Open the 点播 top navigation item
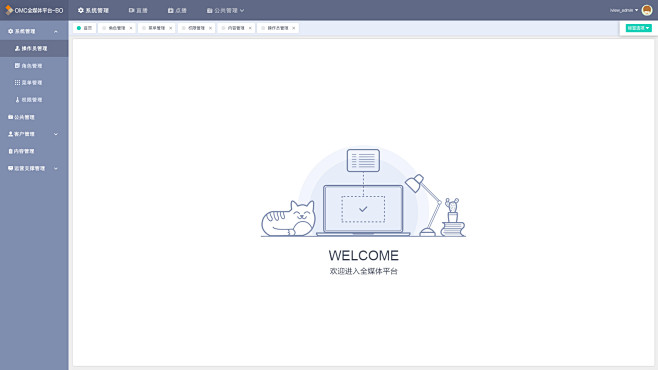 pos(177,10)
